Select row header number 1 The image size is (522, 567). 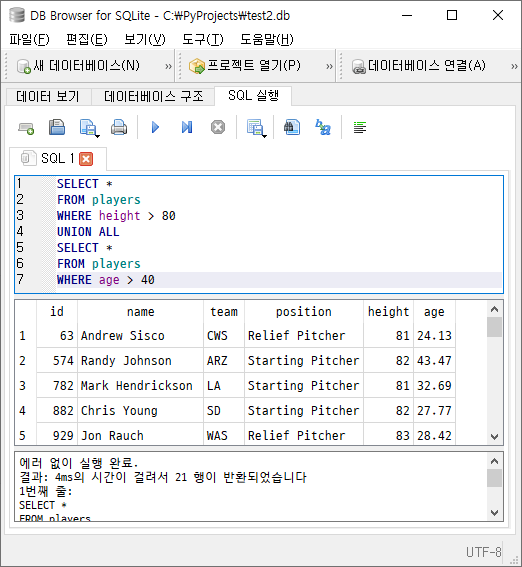tap(22, 336)
